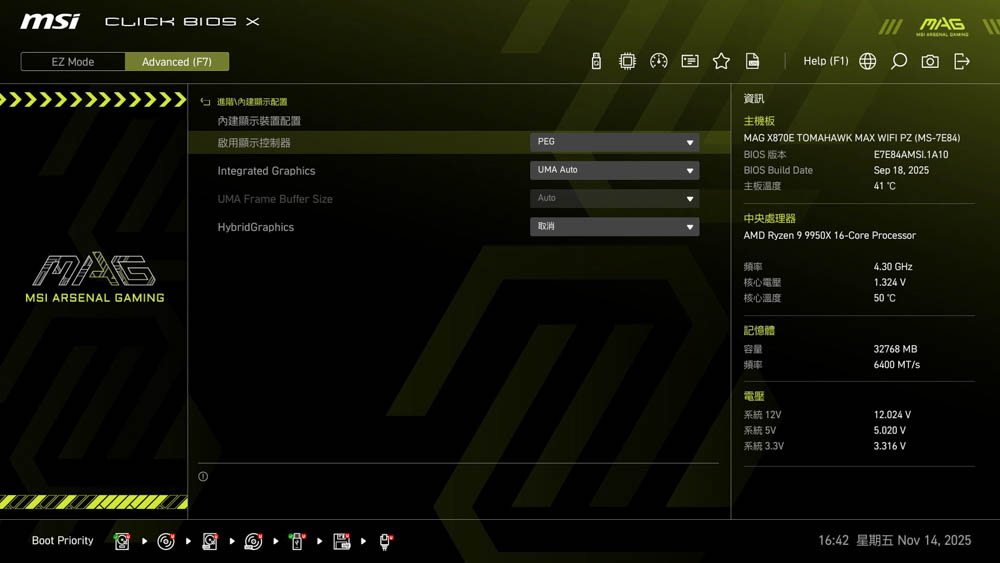The image size is (1000, 563).
Task: Click the exit door icon
Action: tap(962, 61)
